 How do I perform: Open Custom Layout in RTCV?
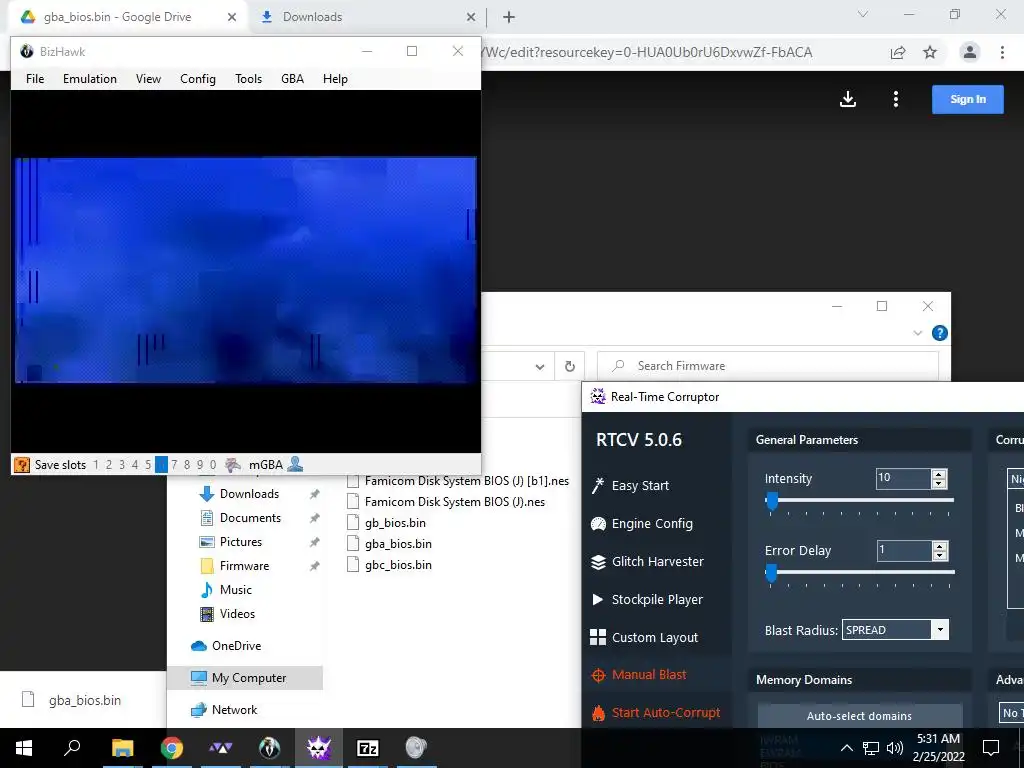pyautogui.click(x=644, y=637)
